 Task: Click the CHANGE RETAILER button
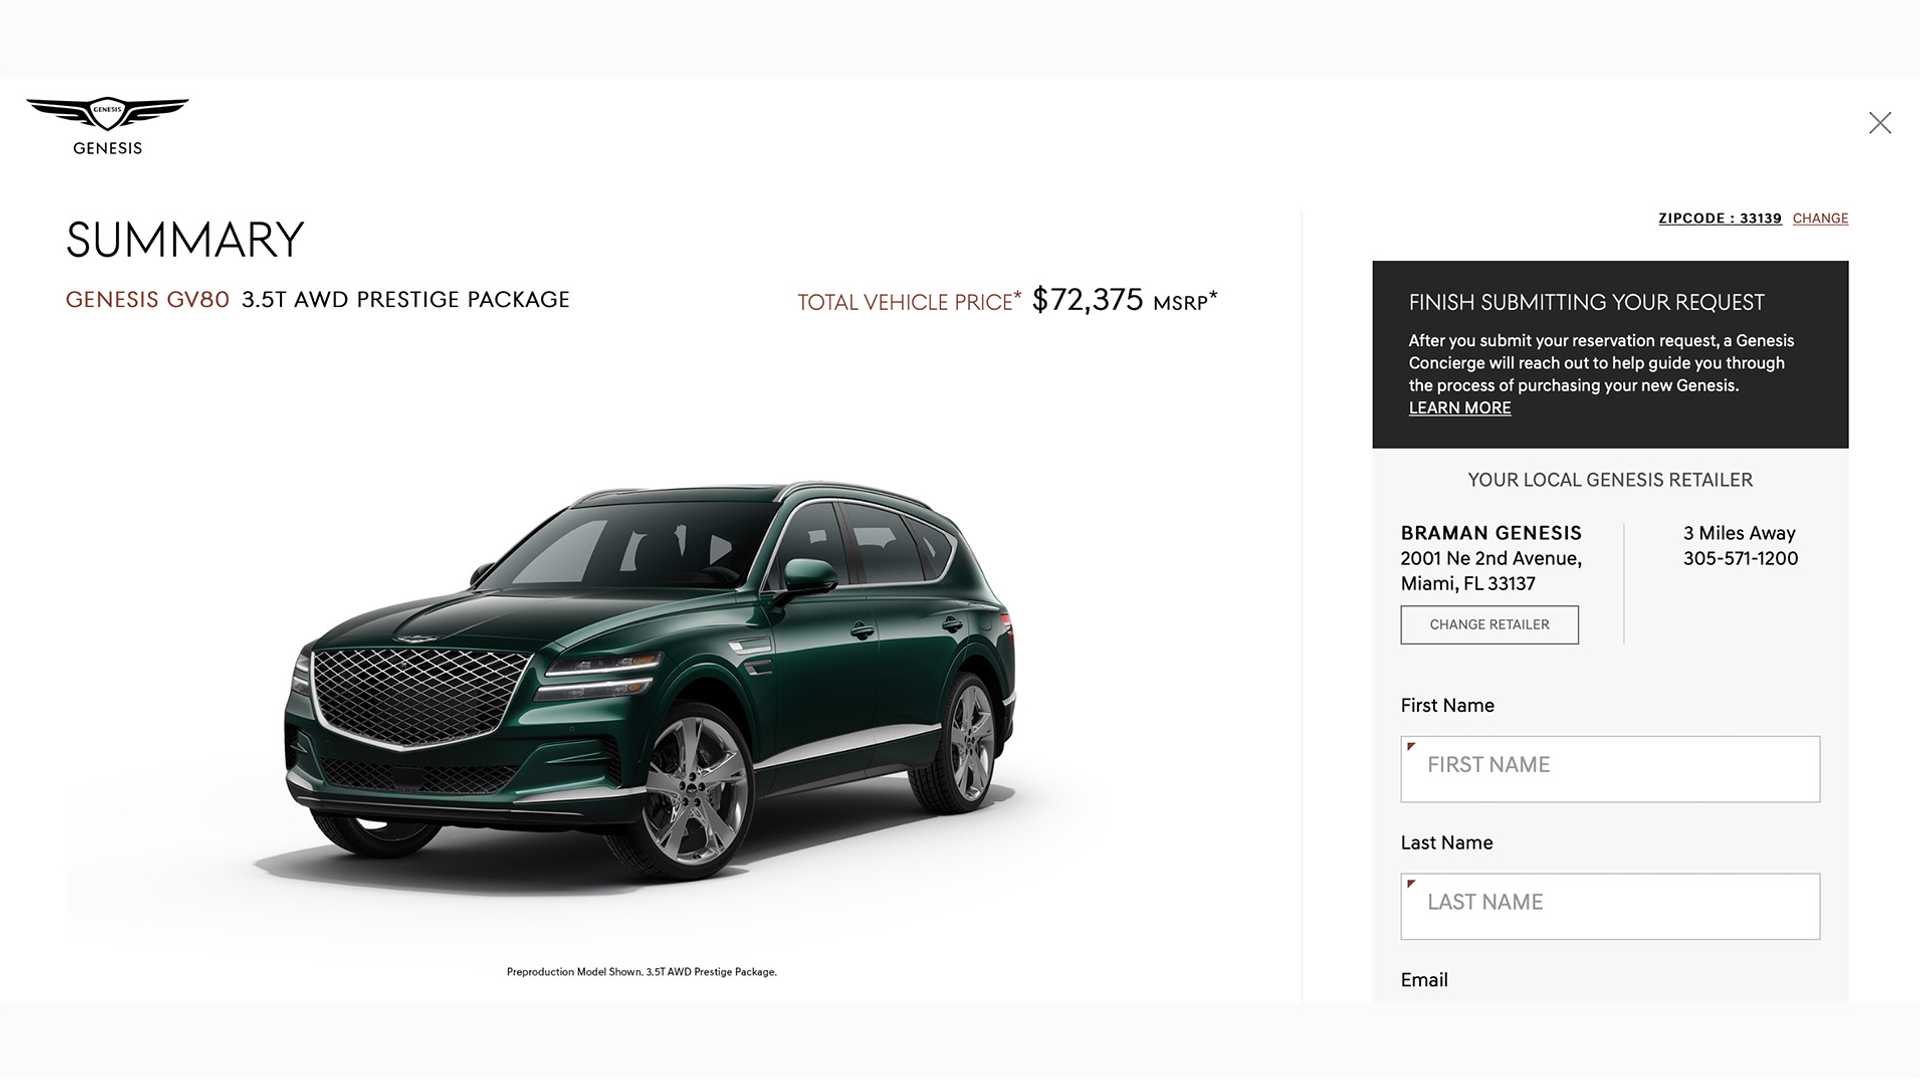click(1489, 625)
